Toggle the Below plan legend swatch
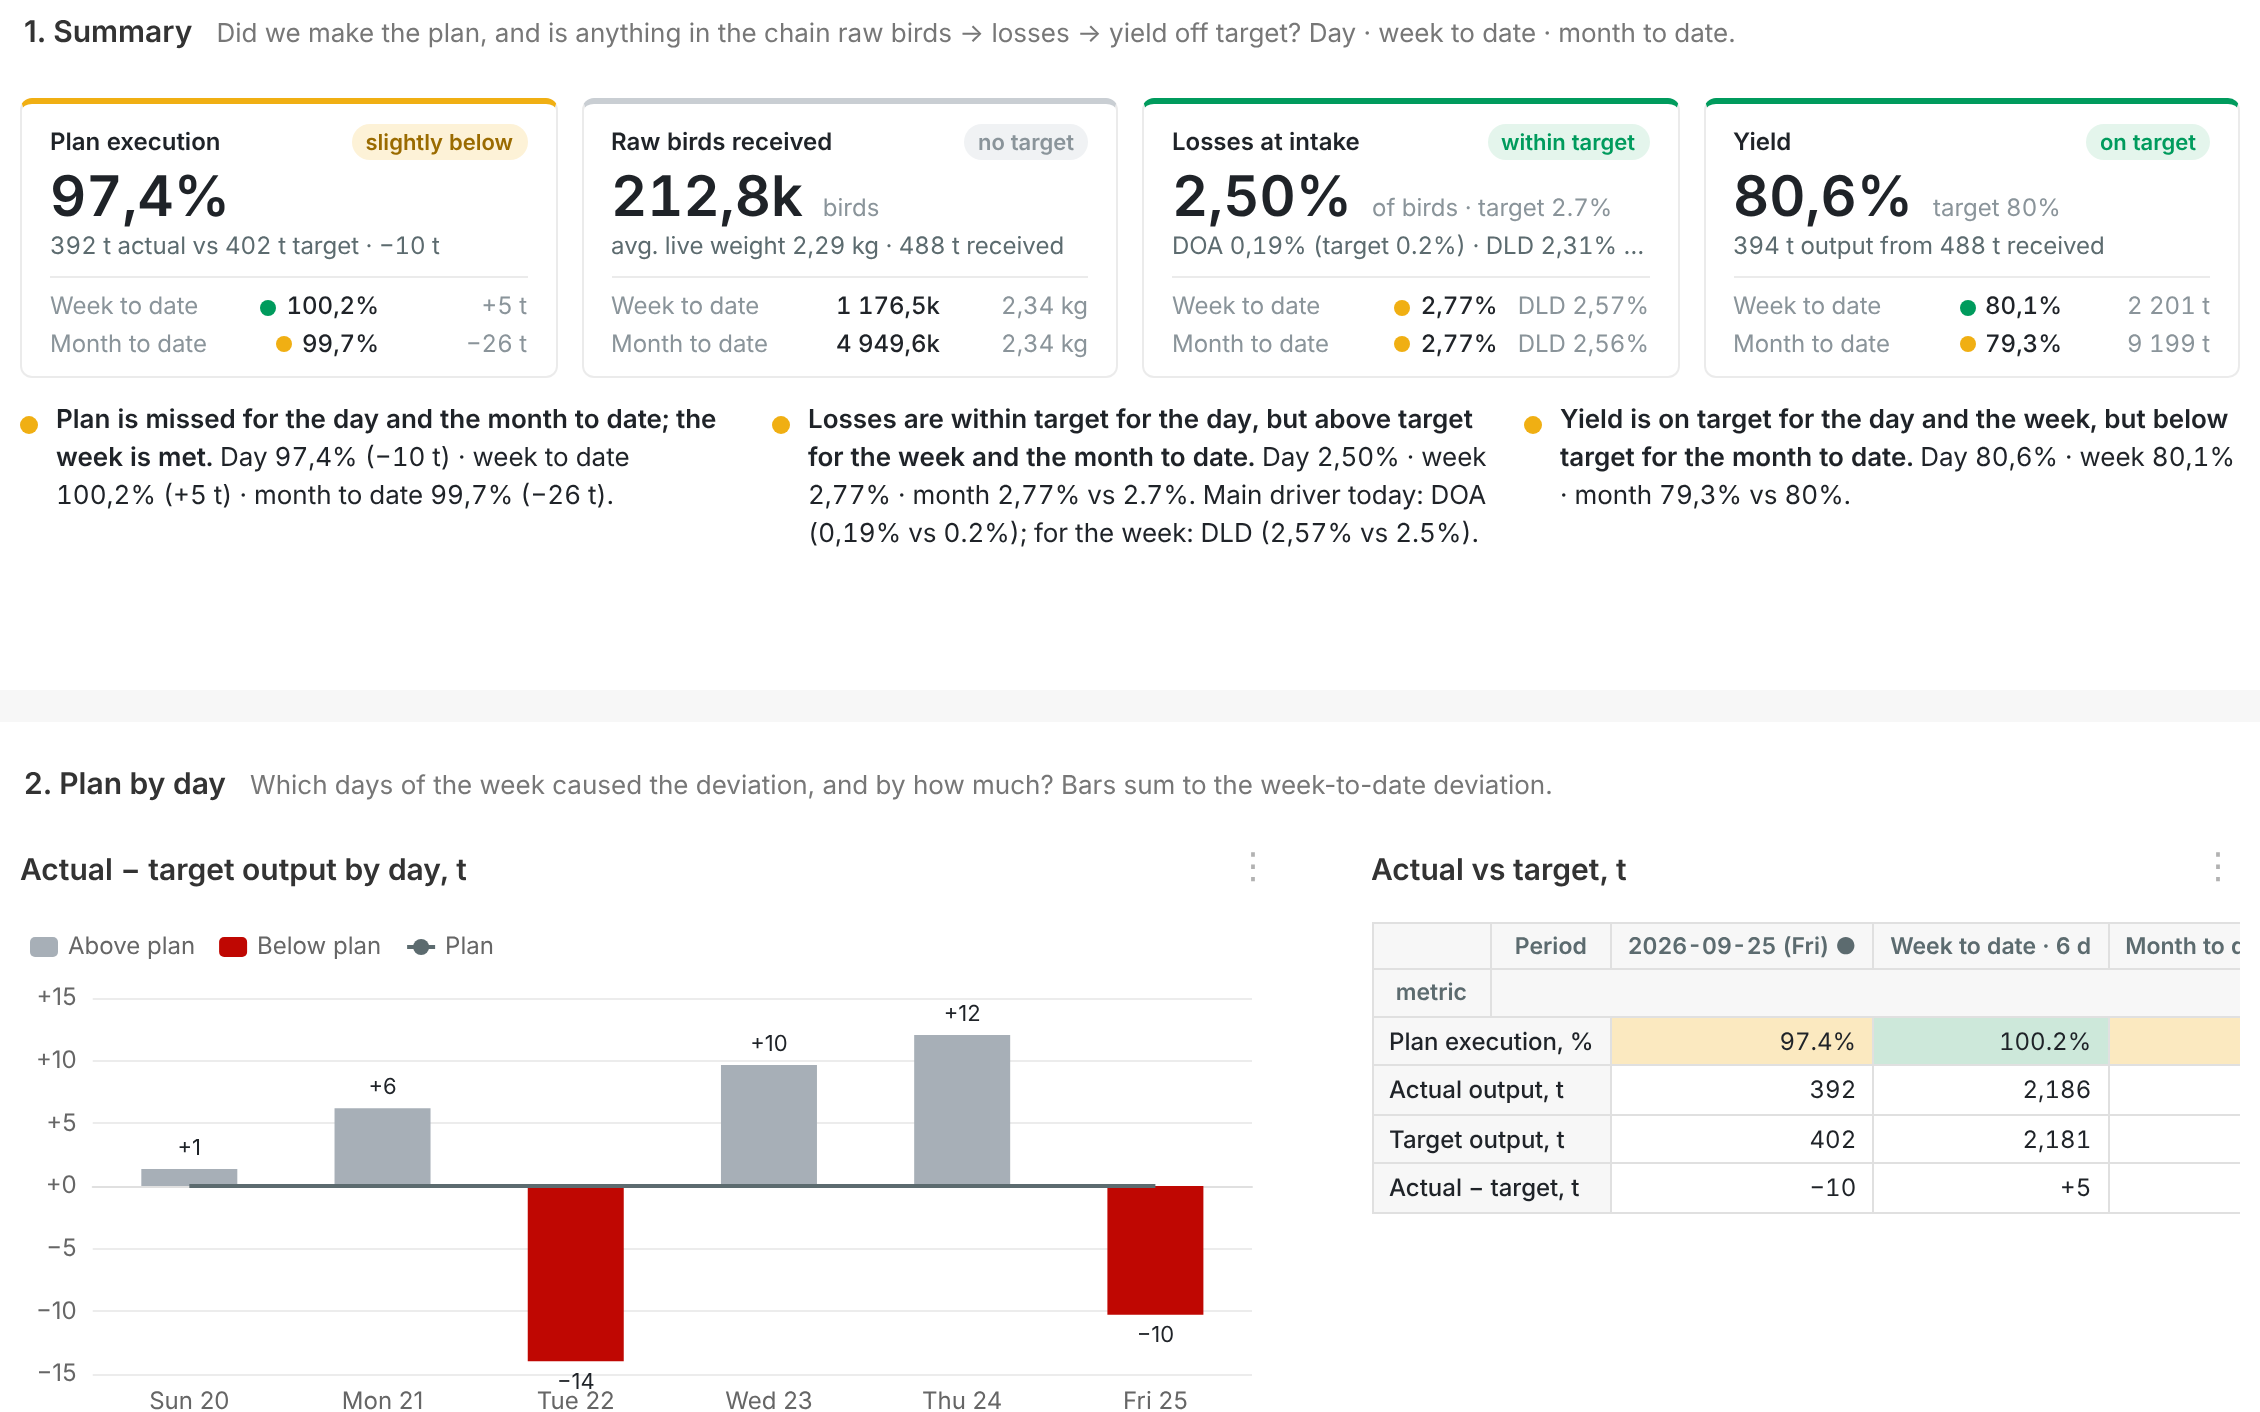The height and width of the screenshot is (1412, 2260). [x=233, y=947]
